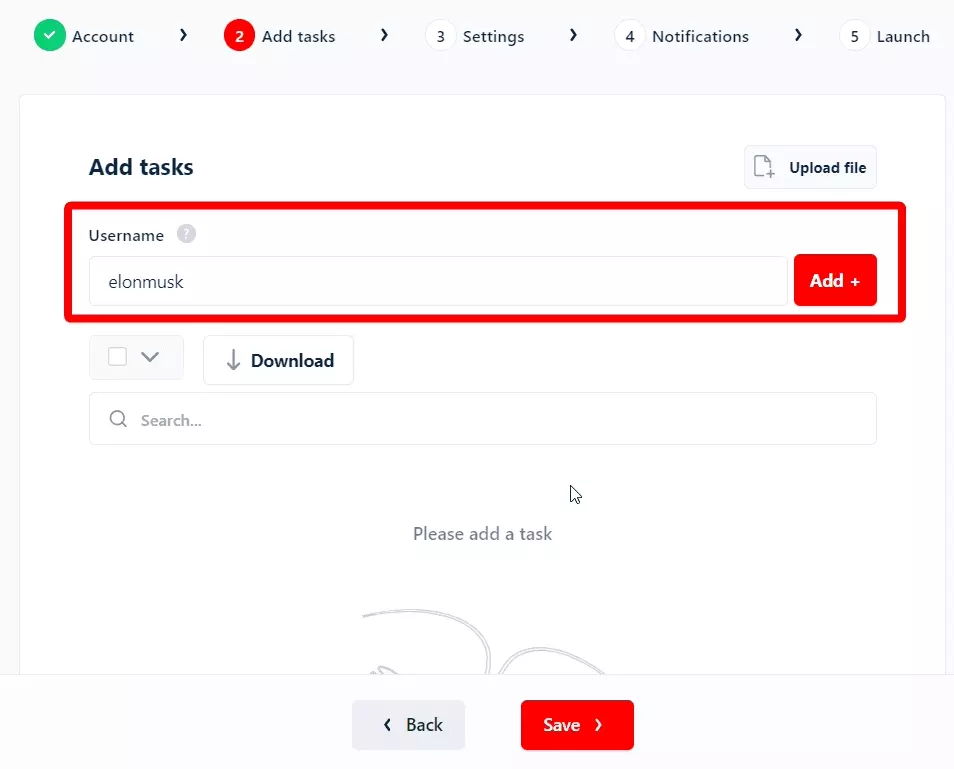Click the Download arrow icon
Viewport: 954px width, 769px height.
[233, 361]
